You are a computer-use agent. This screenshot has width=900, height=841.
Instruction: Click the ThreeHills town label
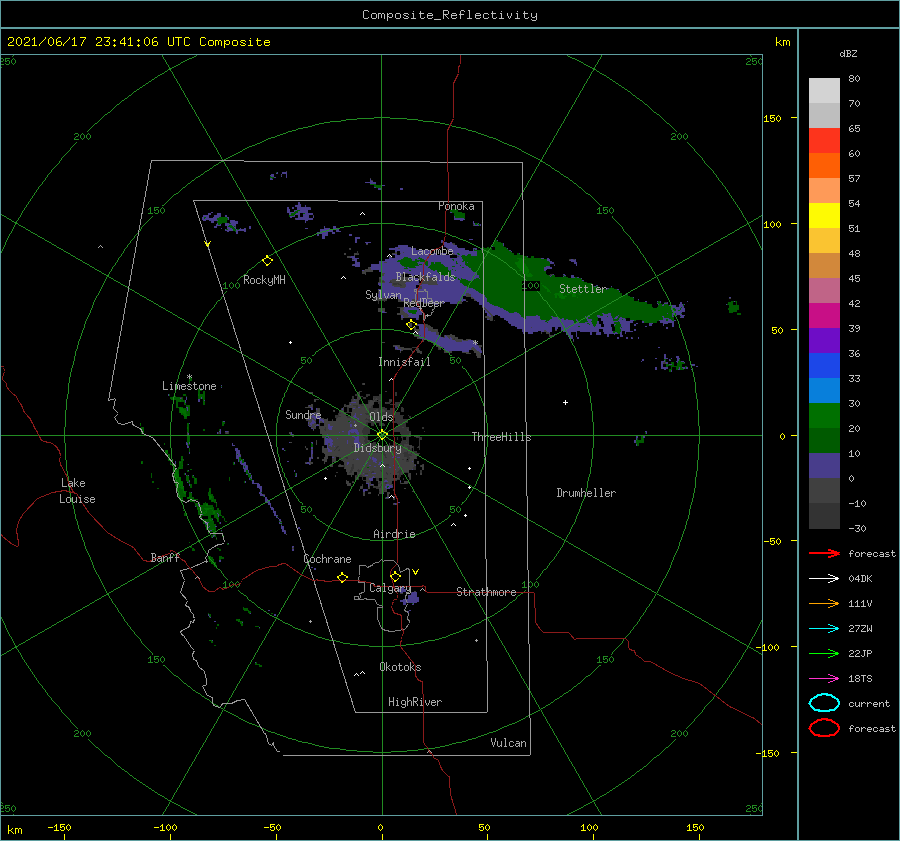[x=501, y=437]
